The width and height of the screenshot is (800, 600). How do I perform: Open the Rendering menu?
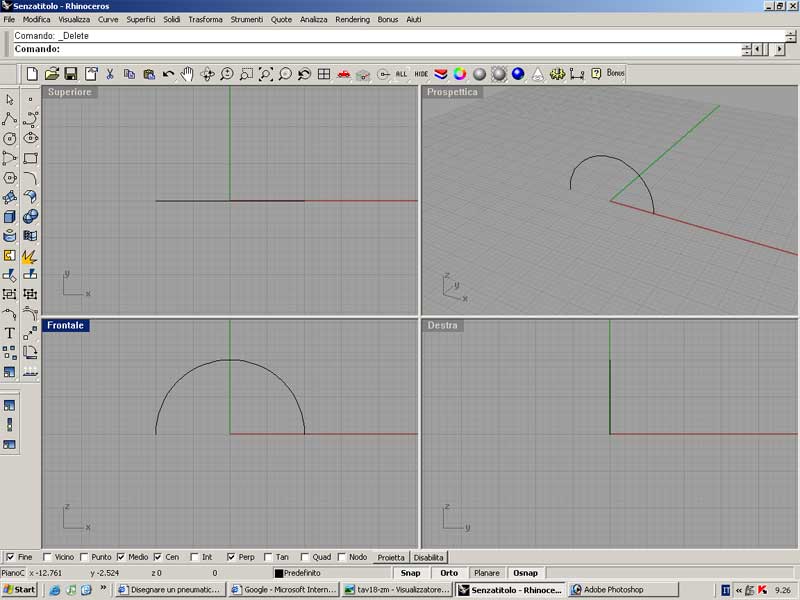352,19
